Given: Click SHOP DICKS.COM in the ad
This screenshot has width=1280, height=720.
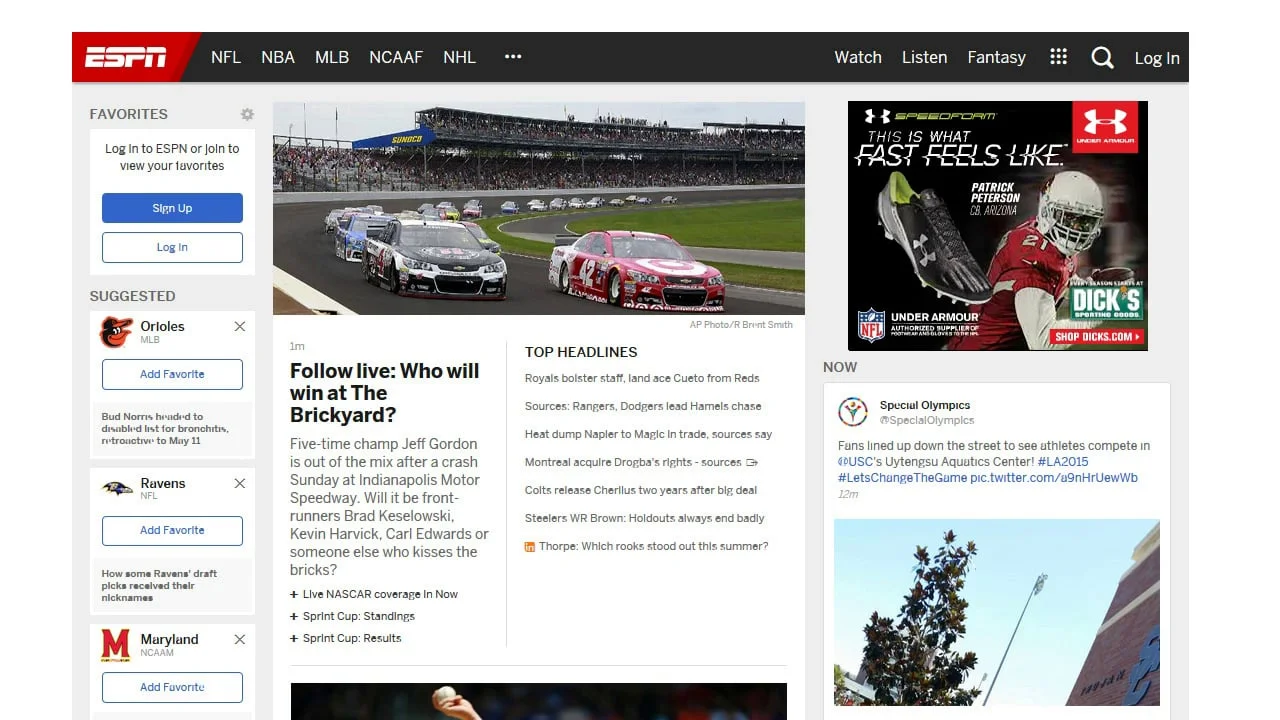Looking at the screenshot, I should pos(1097,336).
